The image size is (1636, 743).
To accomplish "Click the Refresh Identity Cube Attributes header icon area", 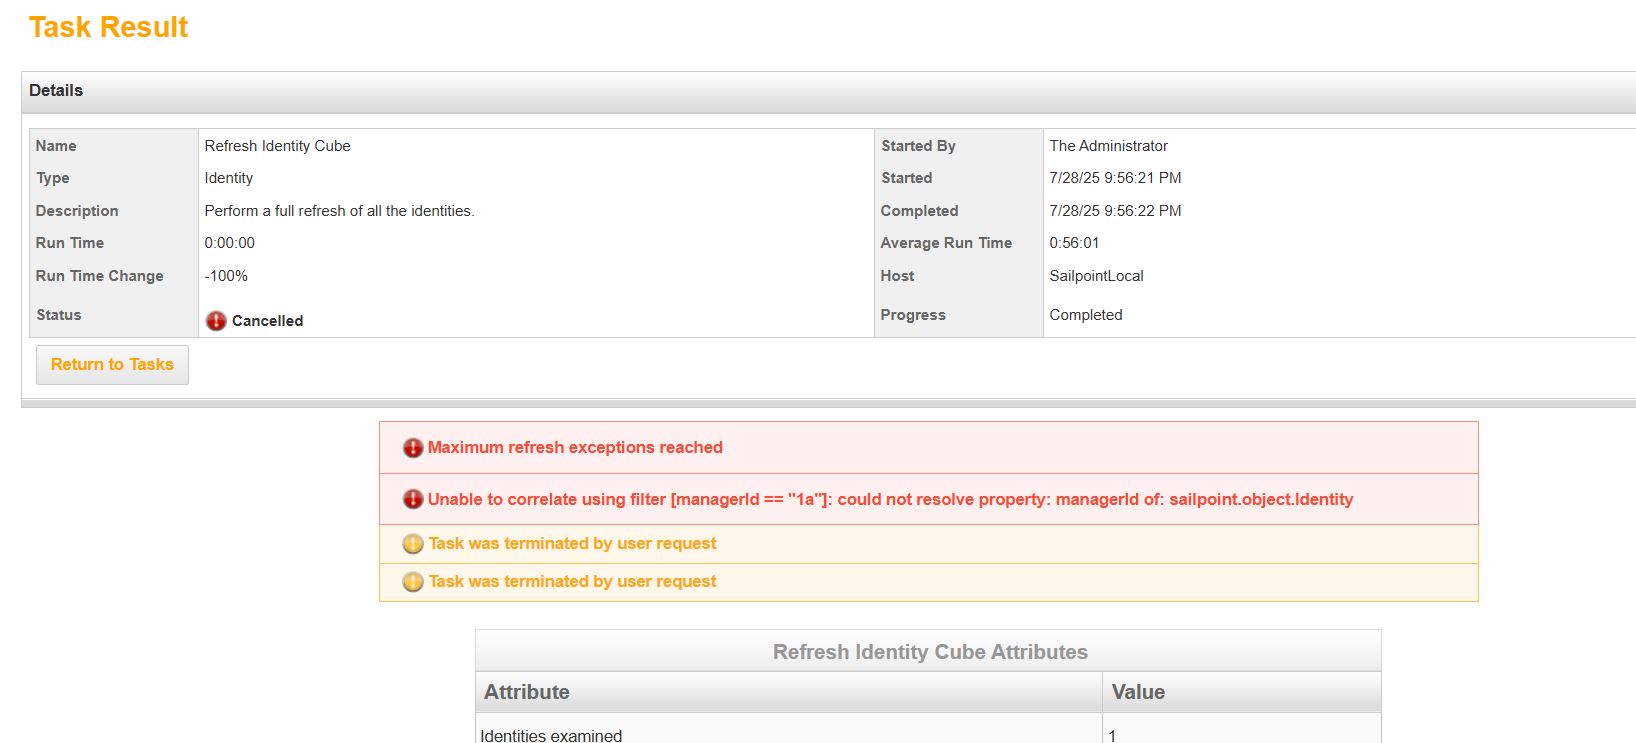I will (929, 650).
